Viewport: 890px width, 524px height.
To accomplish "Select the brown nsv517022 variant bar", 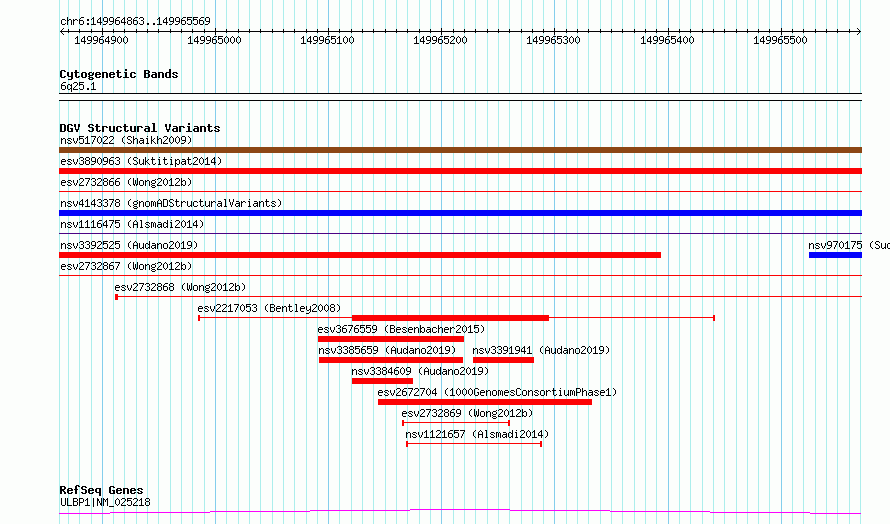I will (x=460, y=150).
